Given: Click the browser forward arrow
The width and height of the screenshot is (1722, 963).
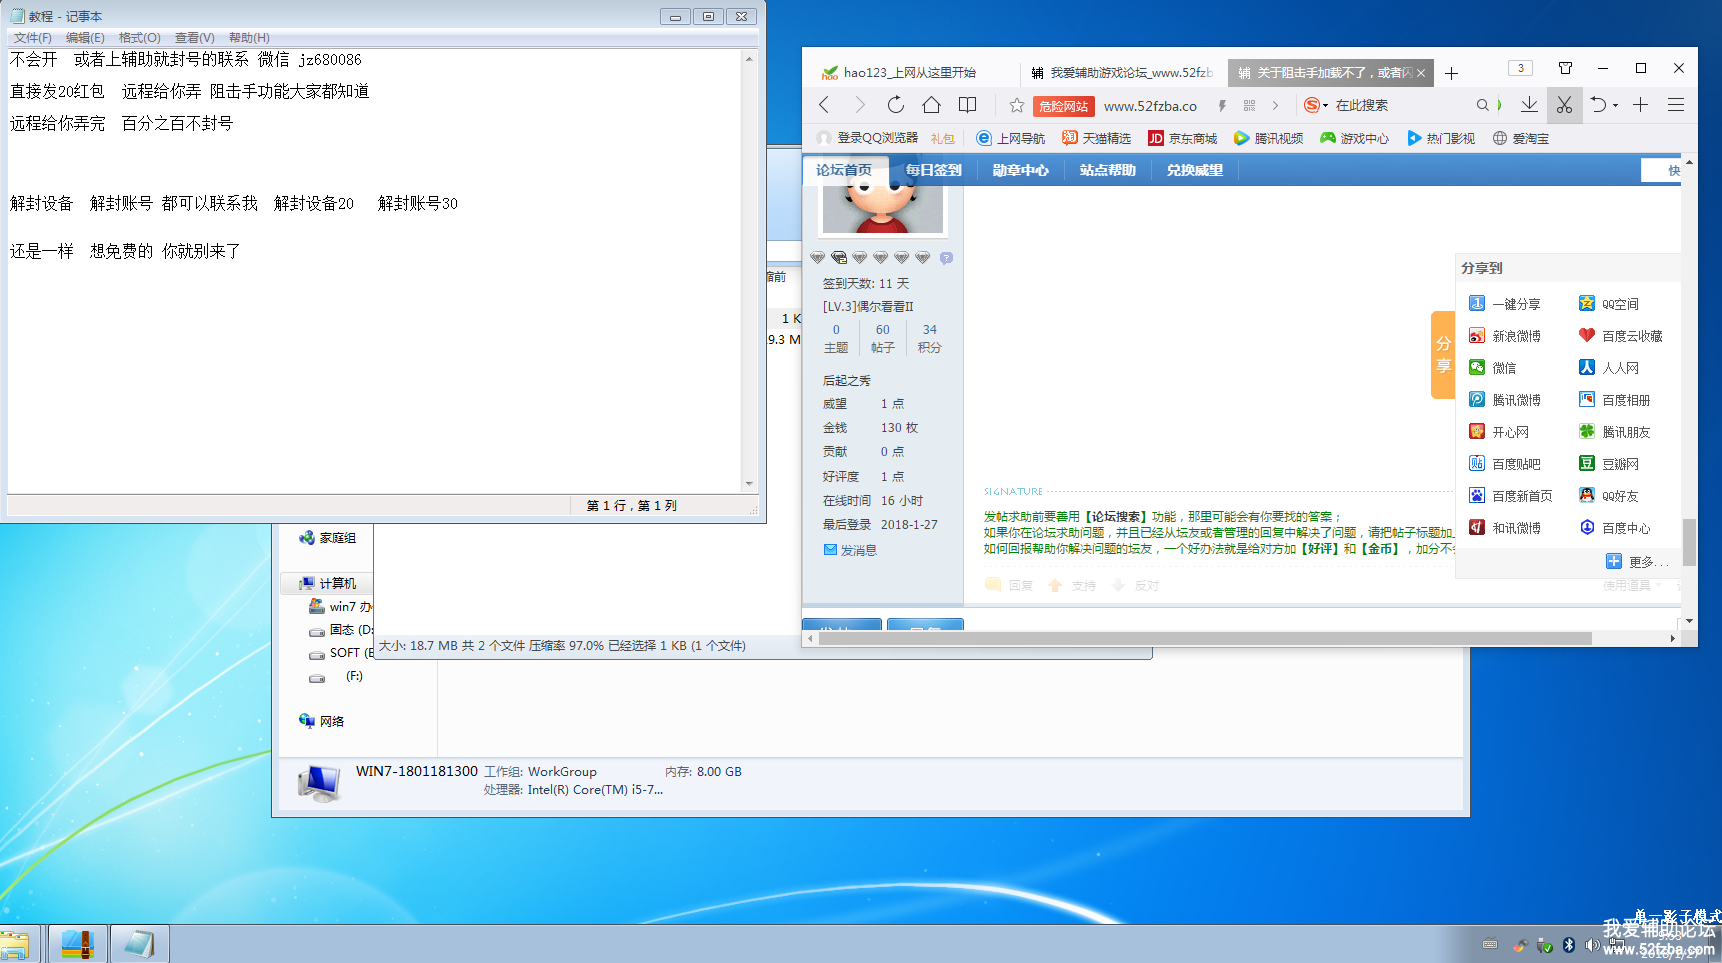Looking at the screenshot, I should [x=860, y=105].
